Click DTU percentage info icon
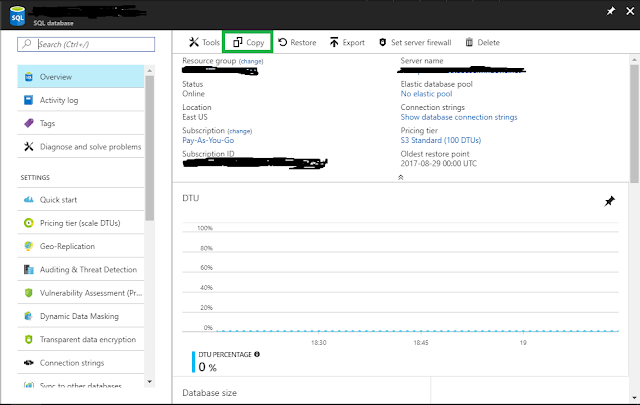640x405 pixels. [x=257, y=354]
